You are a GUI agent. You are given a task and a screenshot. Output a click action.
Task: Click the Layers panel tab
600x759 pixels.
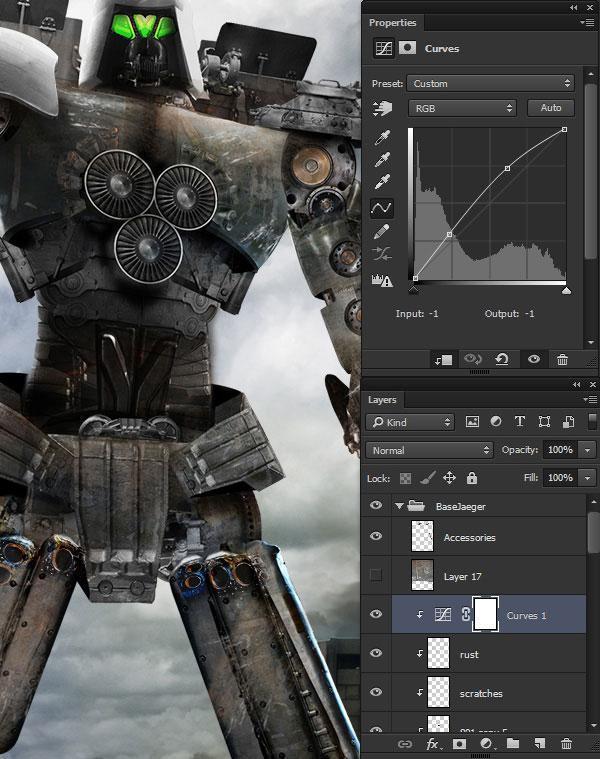[383, 400]
